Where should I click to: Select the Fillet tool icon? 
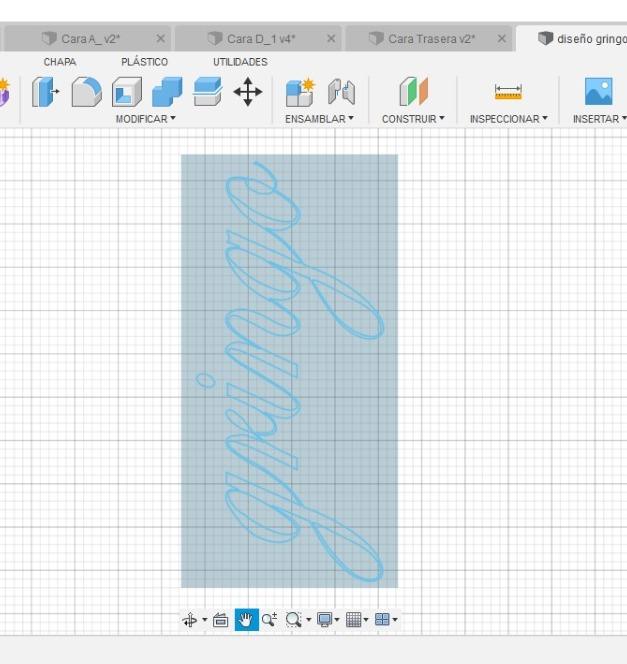point(86,91)
